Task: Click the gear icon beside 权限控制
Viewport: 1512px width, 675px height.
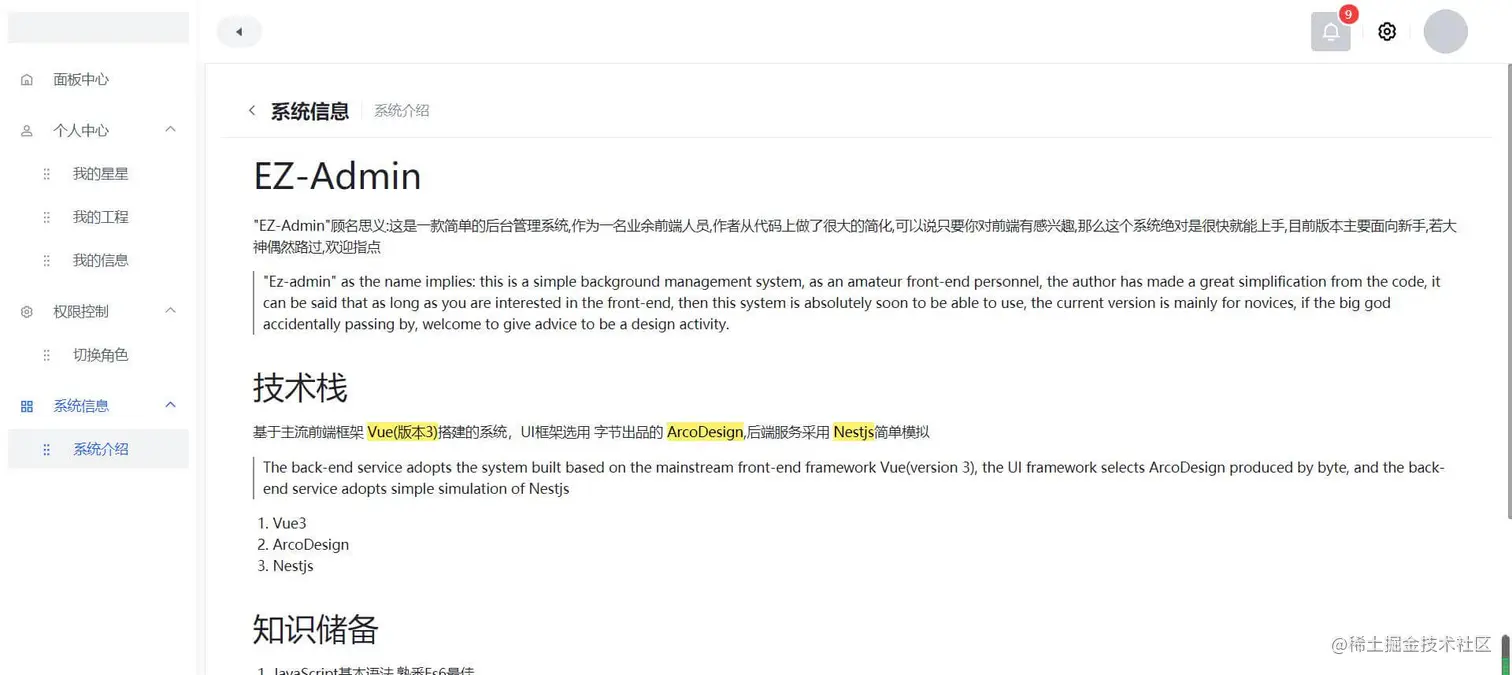Action: tap(27, 312)
